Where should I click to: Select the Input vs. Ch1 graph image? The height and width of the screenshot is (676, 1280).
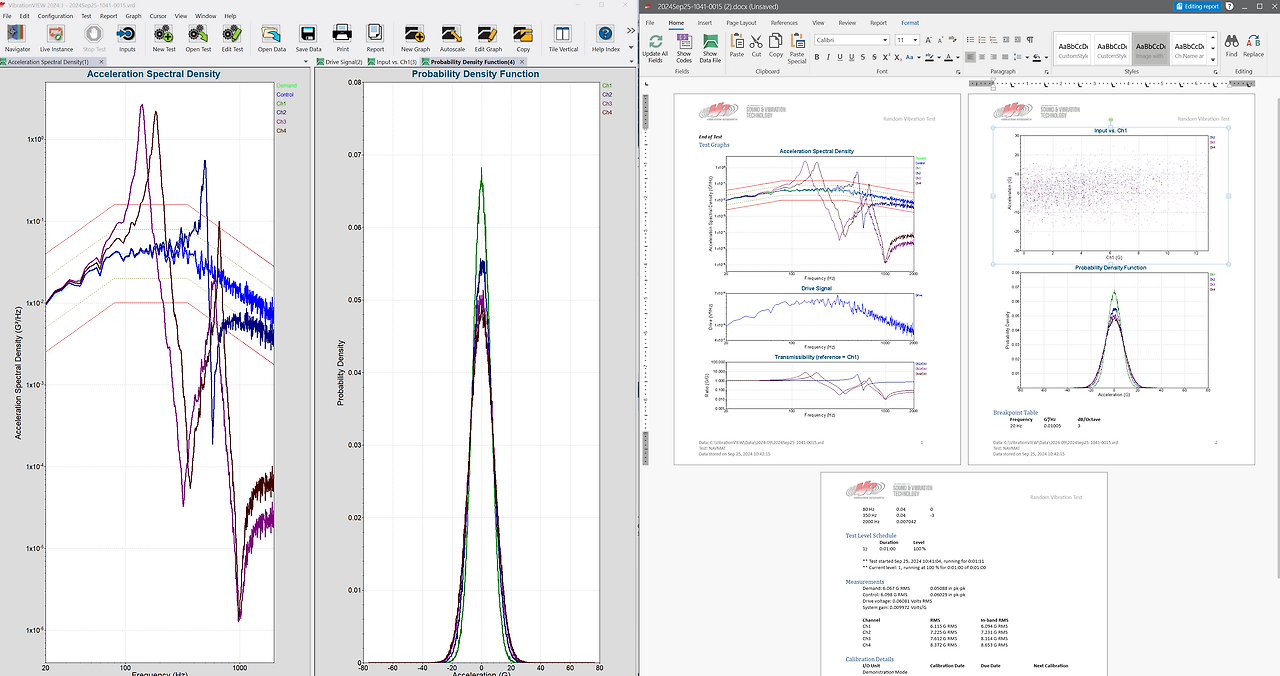click(1110, 196)
